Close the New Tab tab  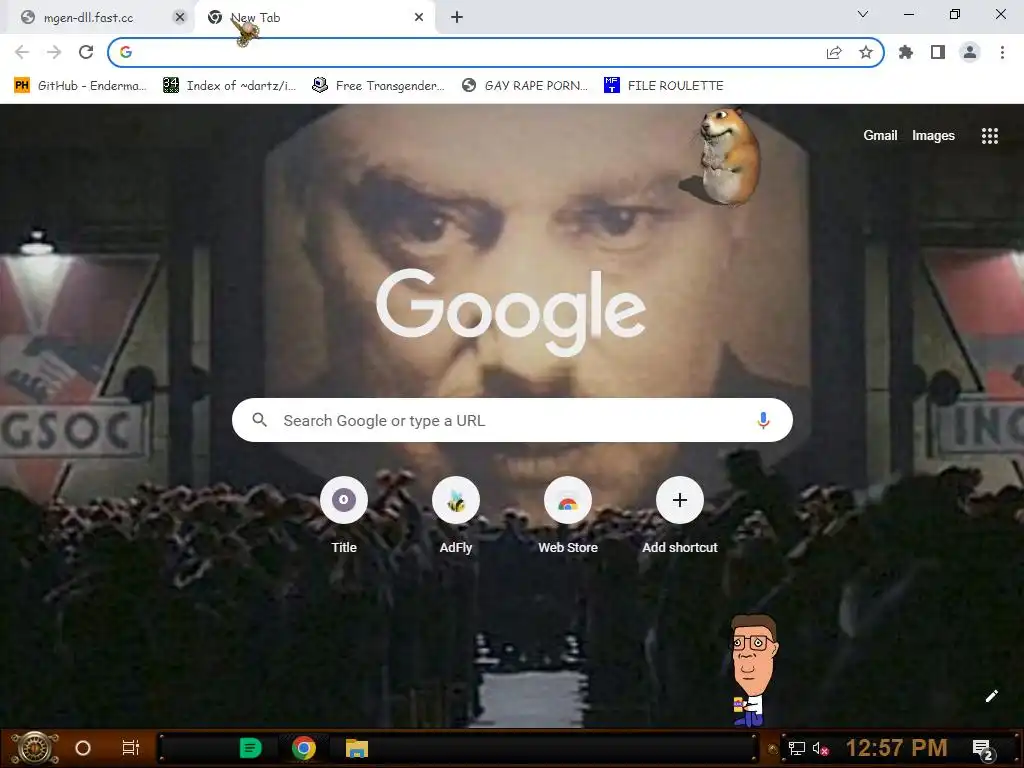point(419,18)
